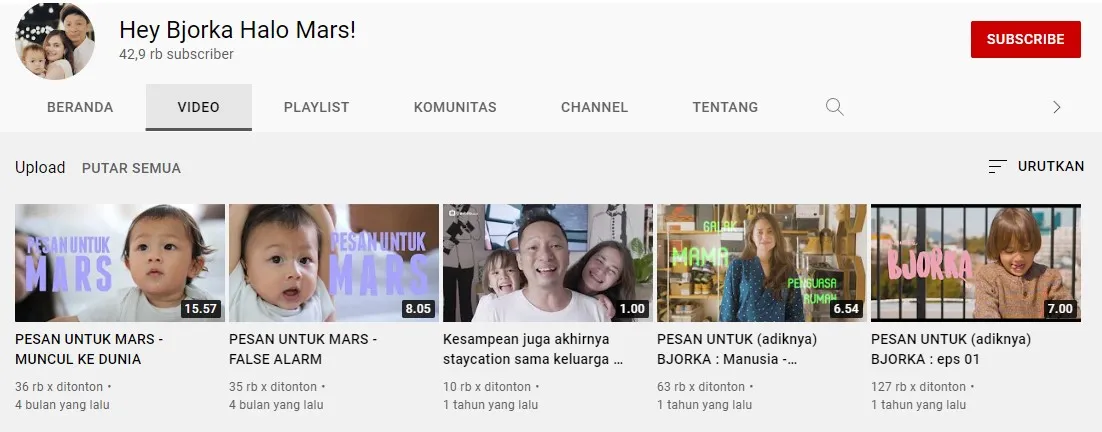The width and height of the screenshot is (1102, 432).
Task: Click title PESAN UNTUK (adiknya) BJORKA : Manusia
Action: coord(737,349)
